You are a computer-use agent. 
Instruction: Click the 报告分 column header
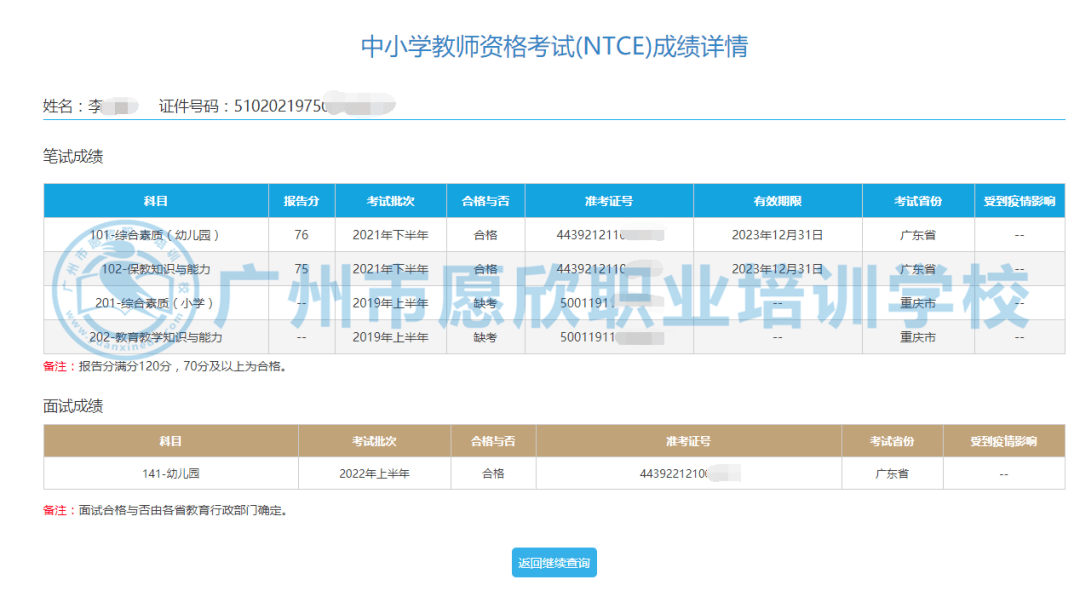pyautogui.click(x=303, y=200)
